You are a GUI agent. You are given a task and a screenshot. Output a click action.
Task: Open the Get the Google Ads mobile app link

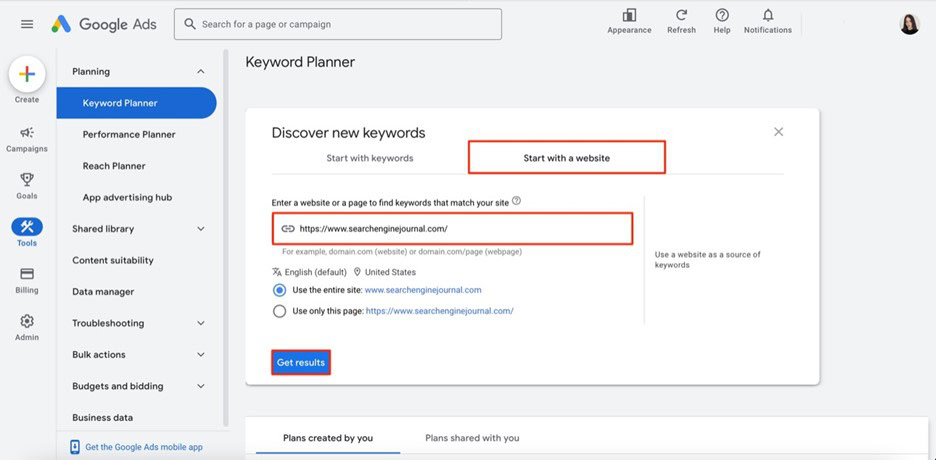(144, 447)
